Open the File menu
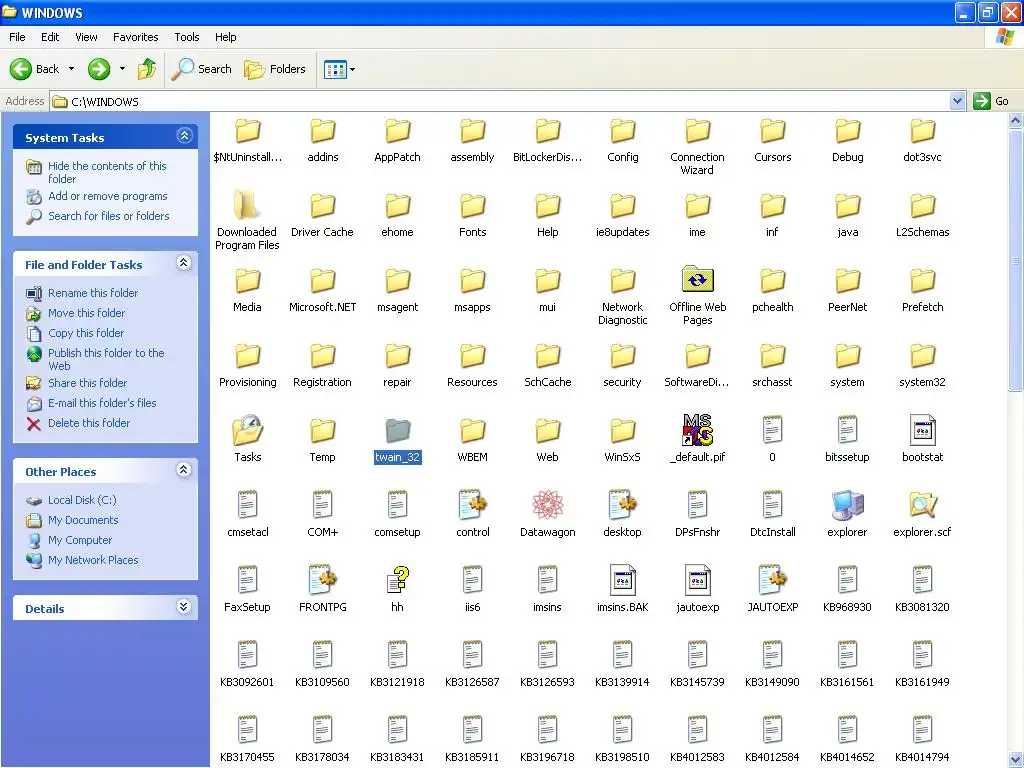Image resolution: width=1024 pixels, height=768 pixels. point(18,37)
